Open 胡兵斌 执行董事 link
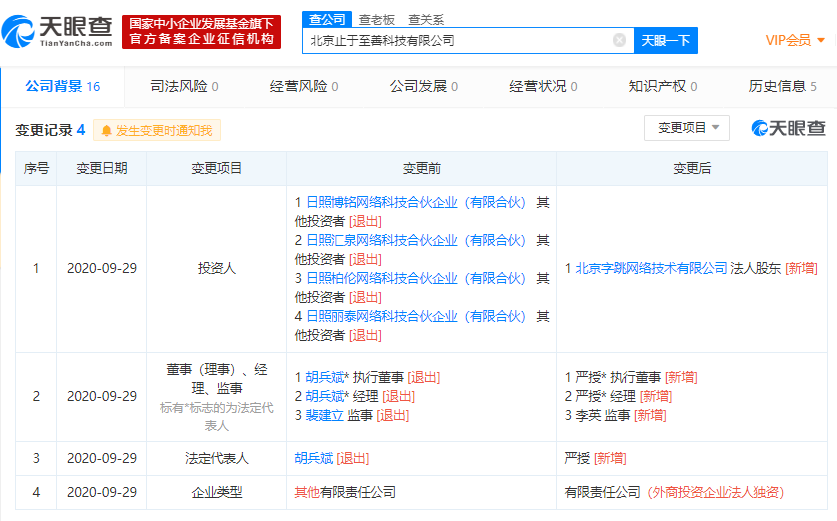 pyautogui.click(x=325, y=377)
